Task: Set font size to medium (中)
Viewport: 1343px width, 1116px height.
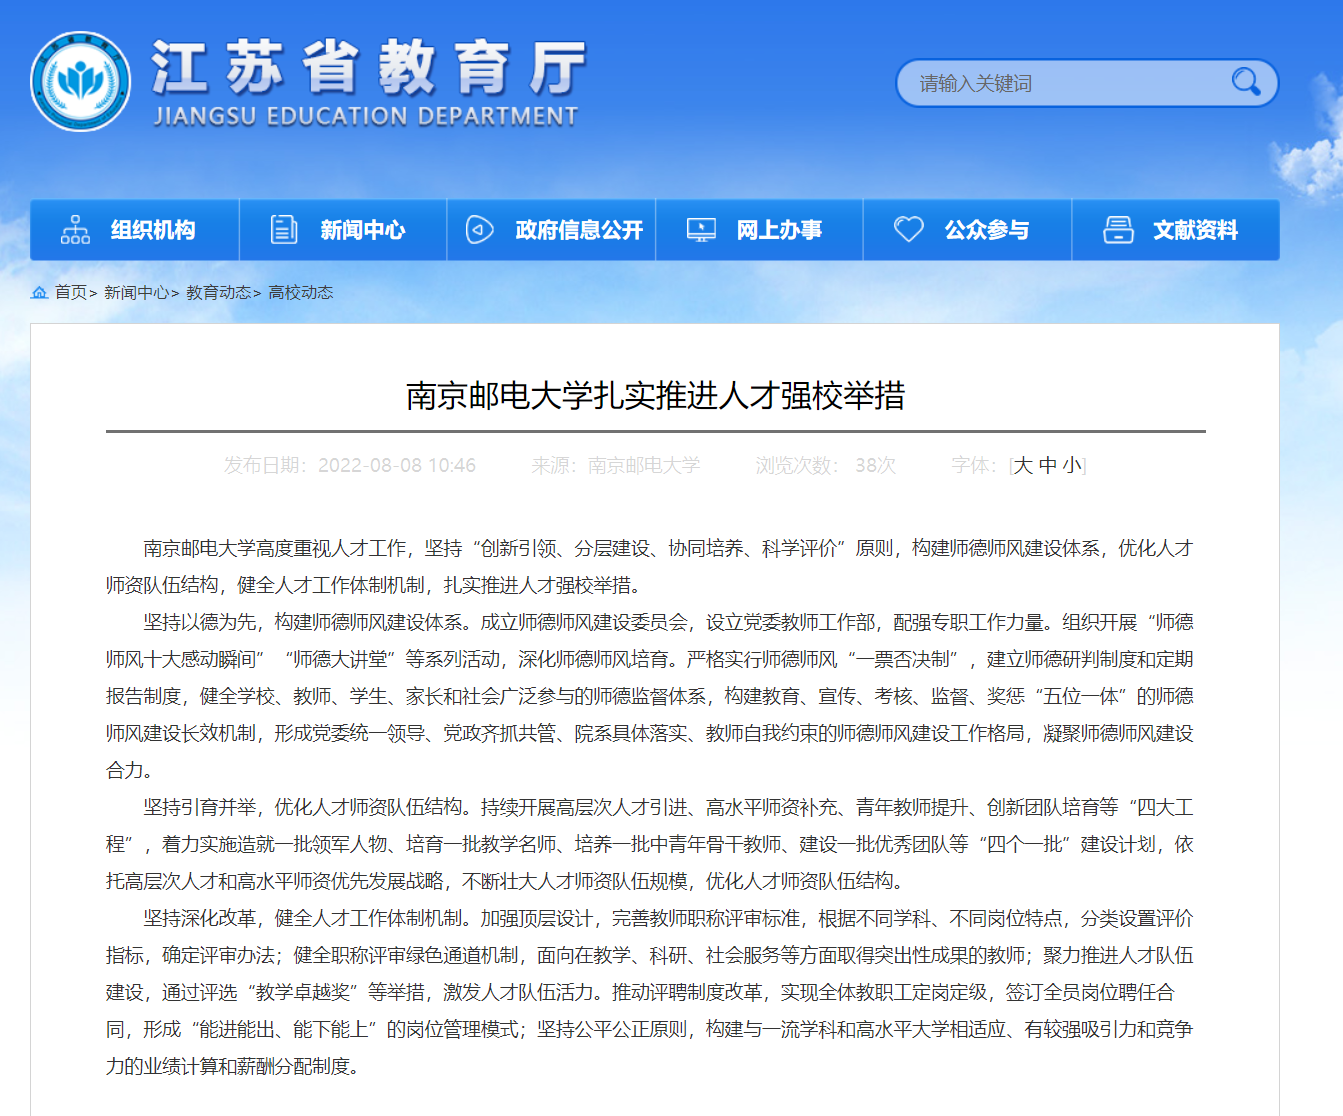Action: point(1047,465)
